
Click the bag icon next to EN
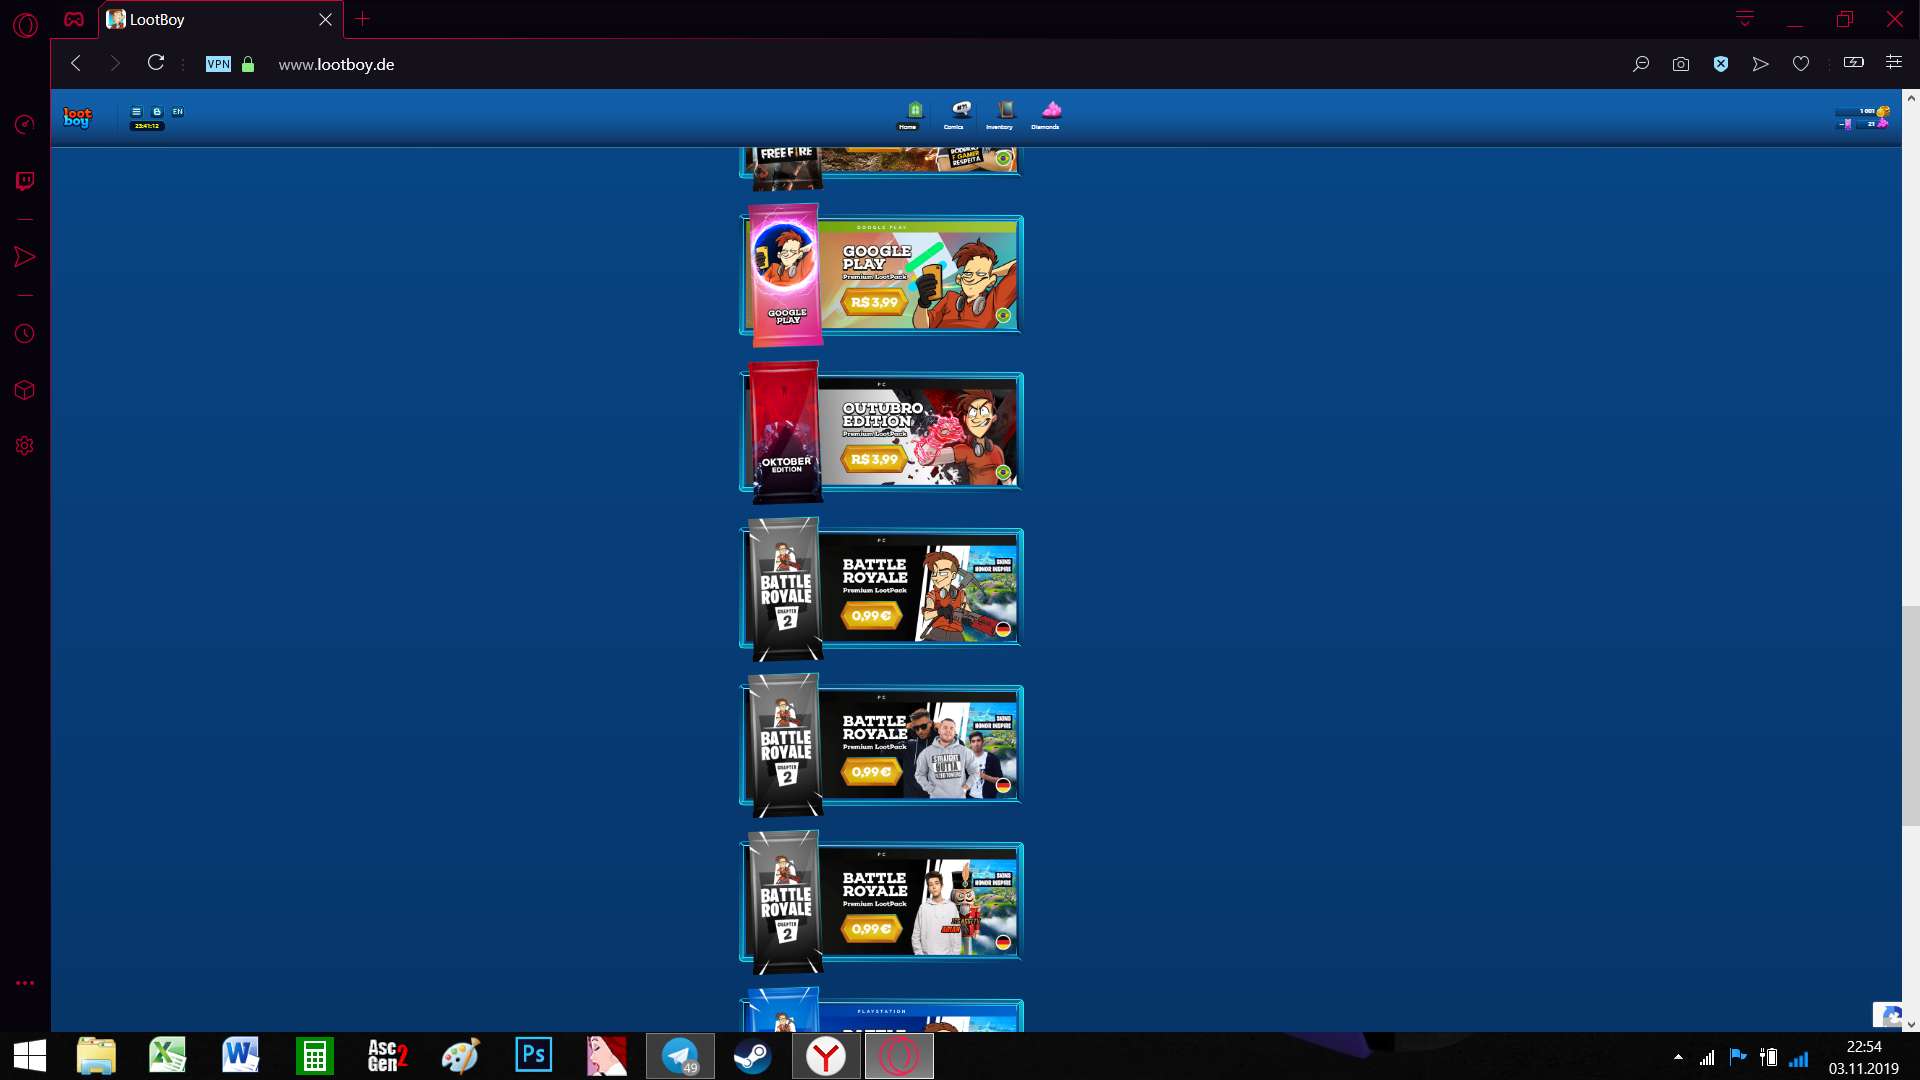(x=157, y=112)
